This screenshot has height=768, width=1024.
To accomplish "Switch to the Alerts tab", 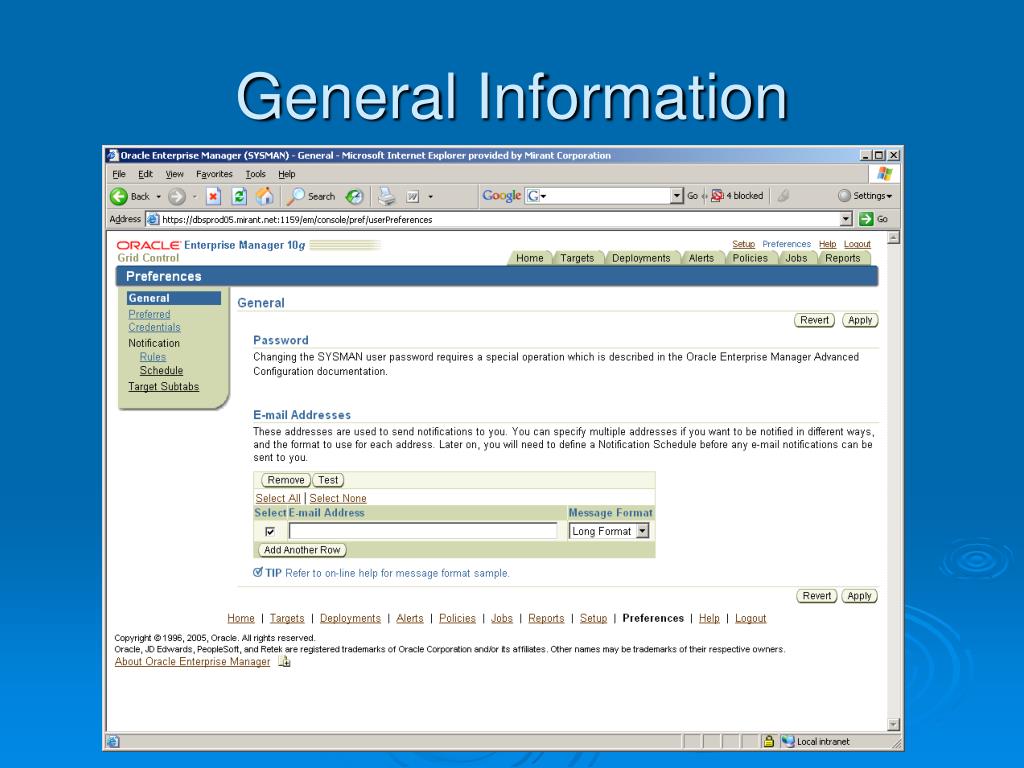I will [x=701, y=258].
